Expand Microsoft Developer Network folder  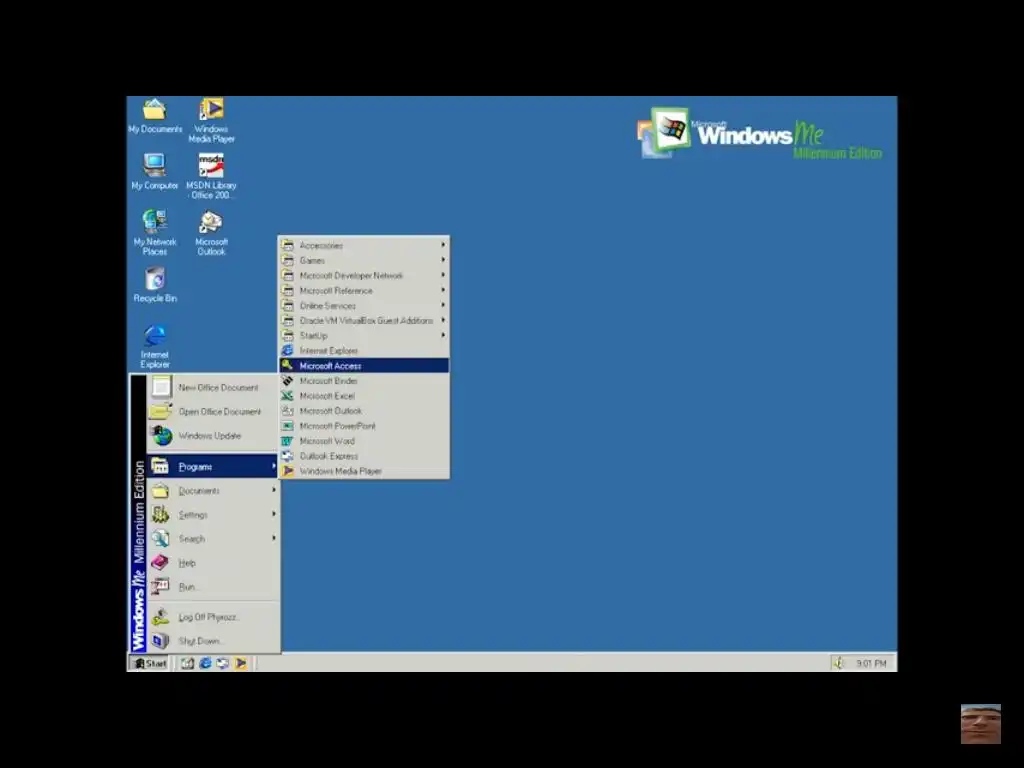(x=364, y=276)
